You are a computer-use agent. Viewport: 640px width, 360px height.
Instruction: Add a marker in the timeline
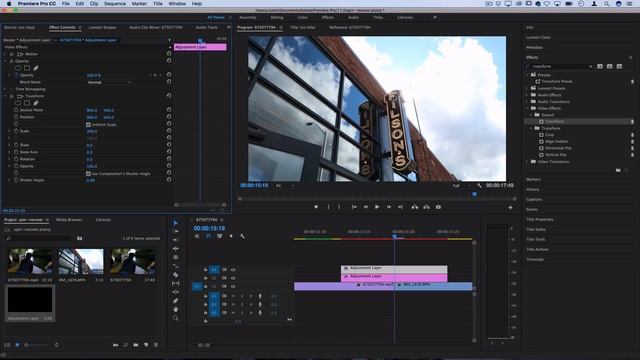click(231, 236)
